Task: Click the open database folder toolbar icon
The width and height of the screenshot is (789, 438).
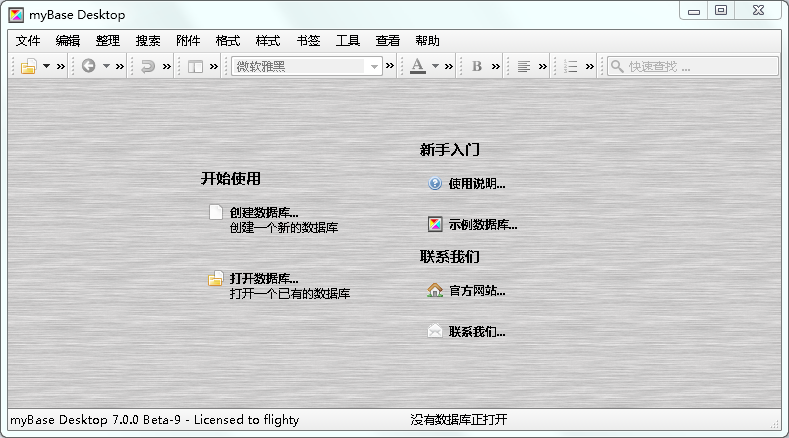Action: pos(29,66)
